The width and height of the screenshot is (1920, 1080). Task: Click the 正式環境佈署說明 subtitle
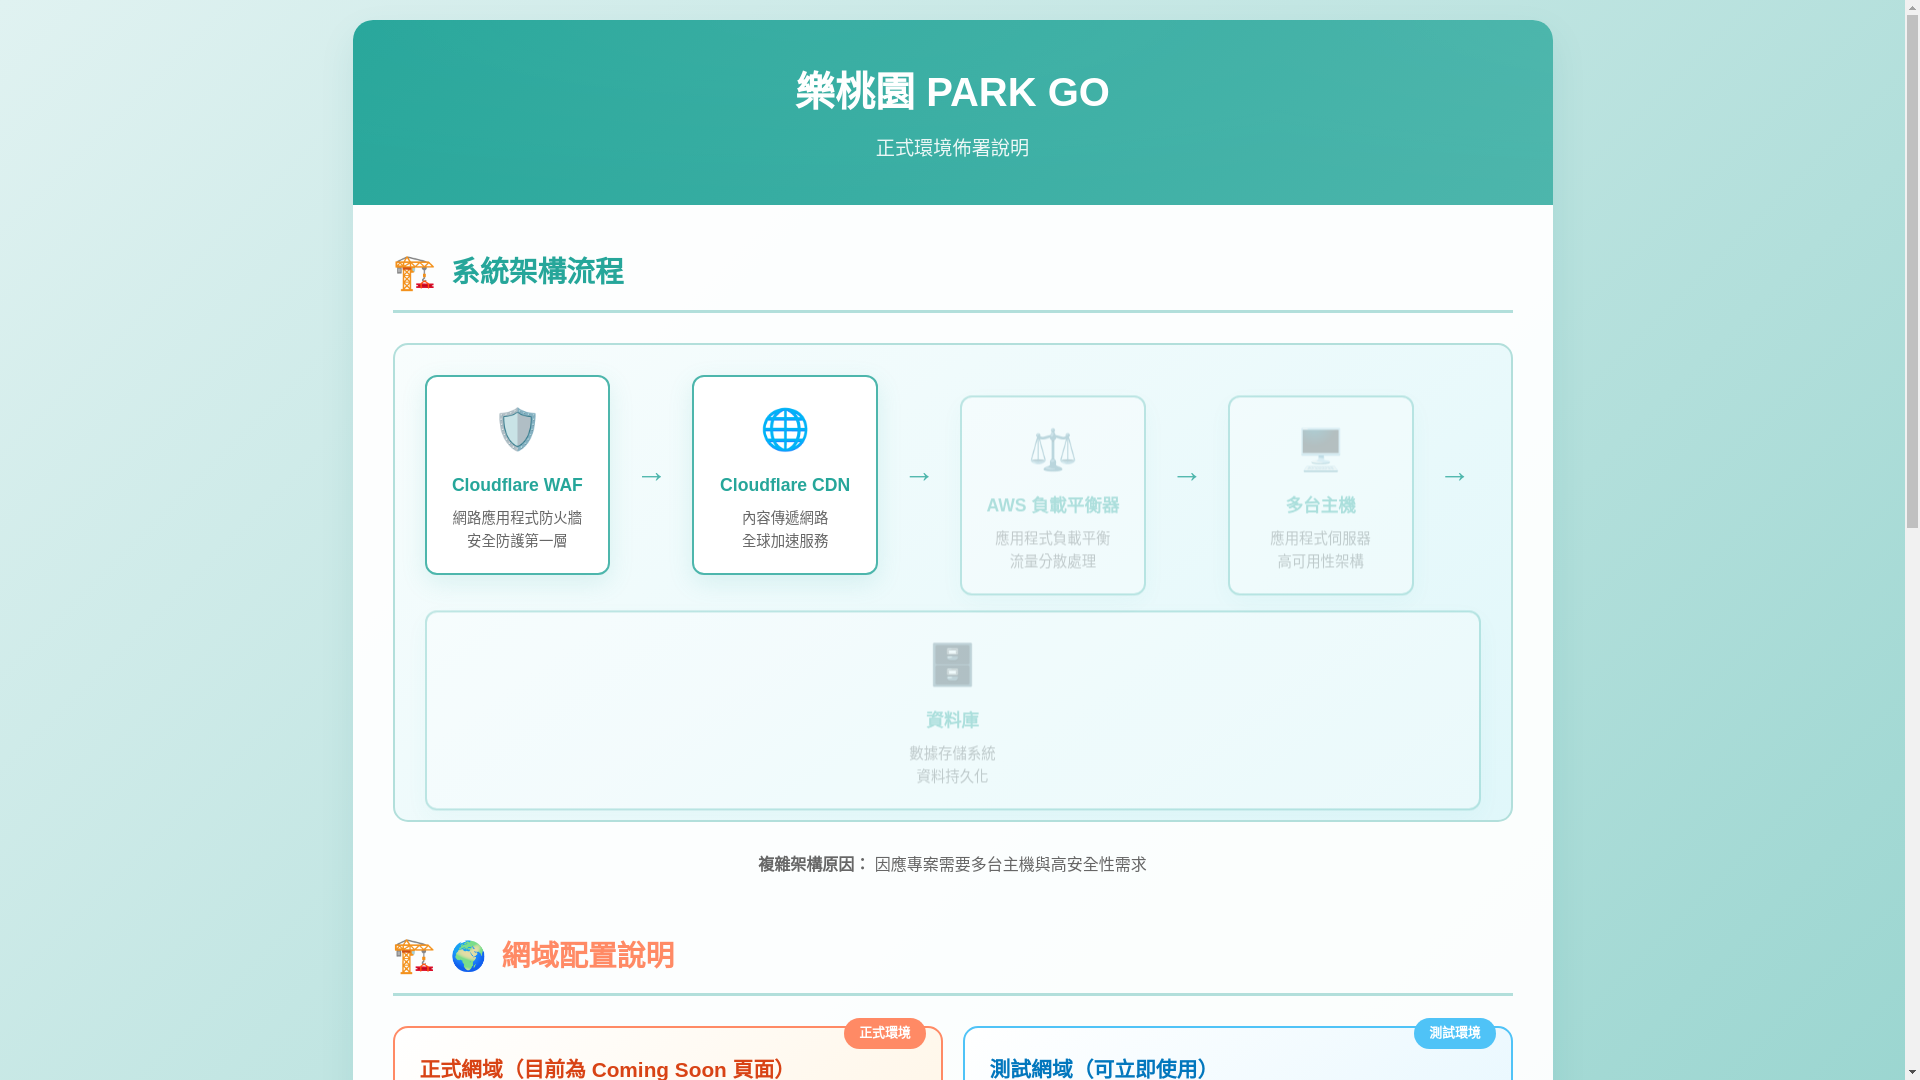[952, 148]
